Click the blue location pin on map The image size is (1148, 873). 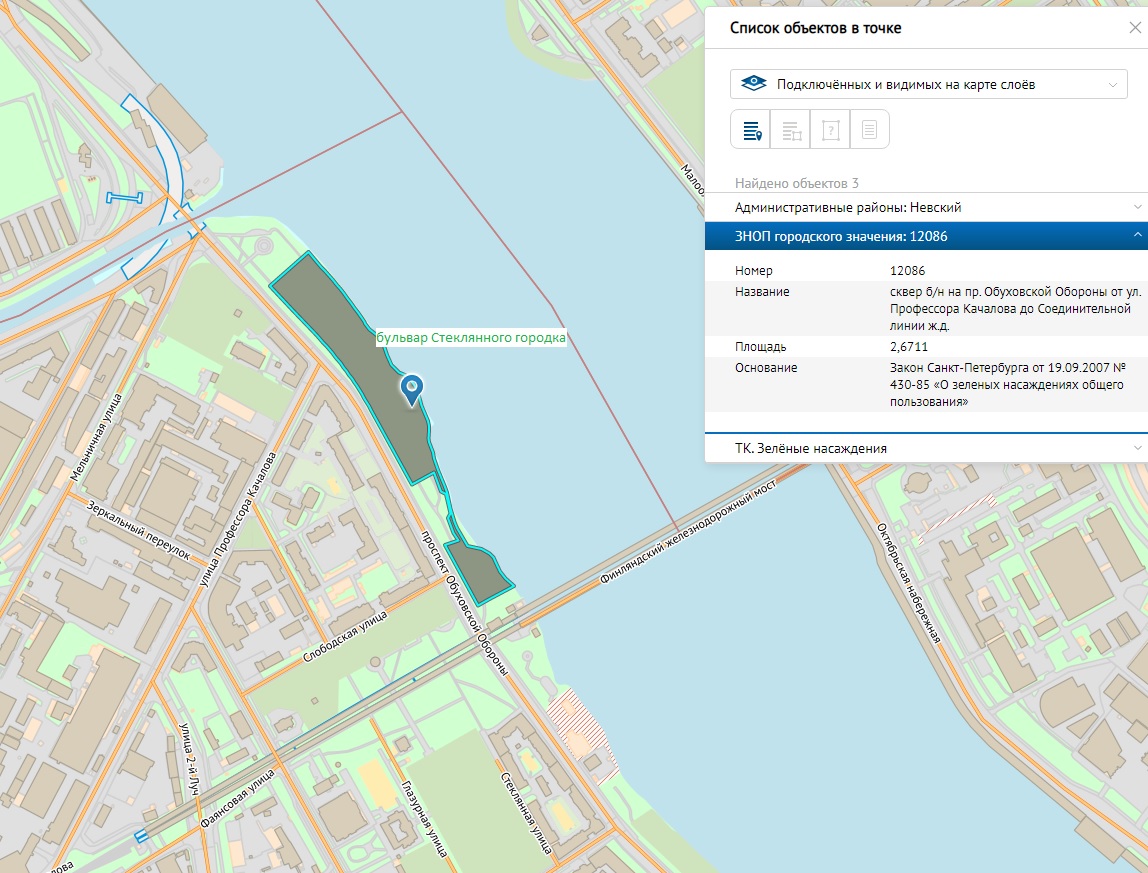tap(411, 388)
